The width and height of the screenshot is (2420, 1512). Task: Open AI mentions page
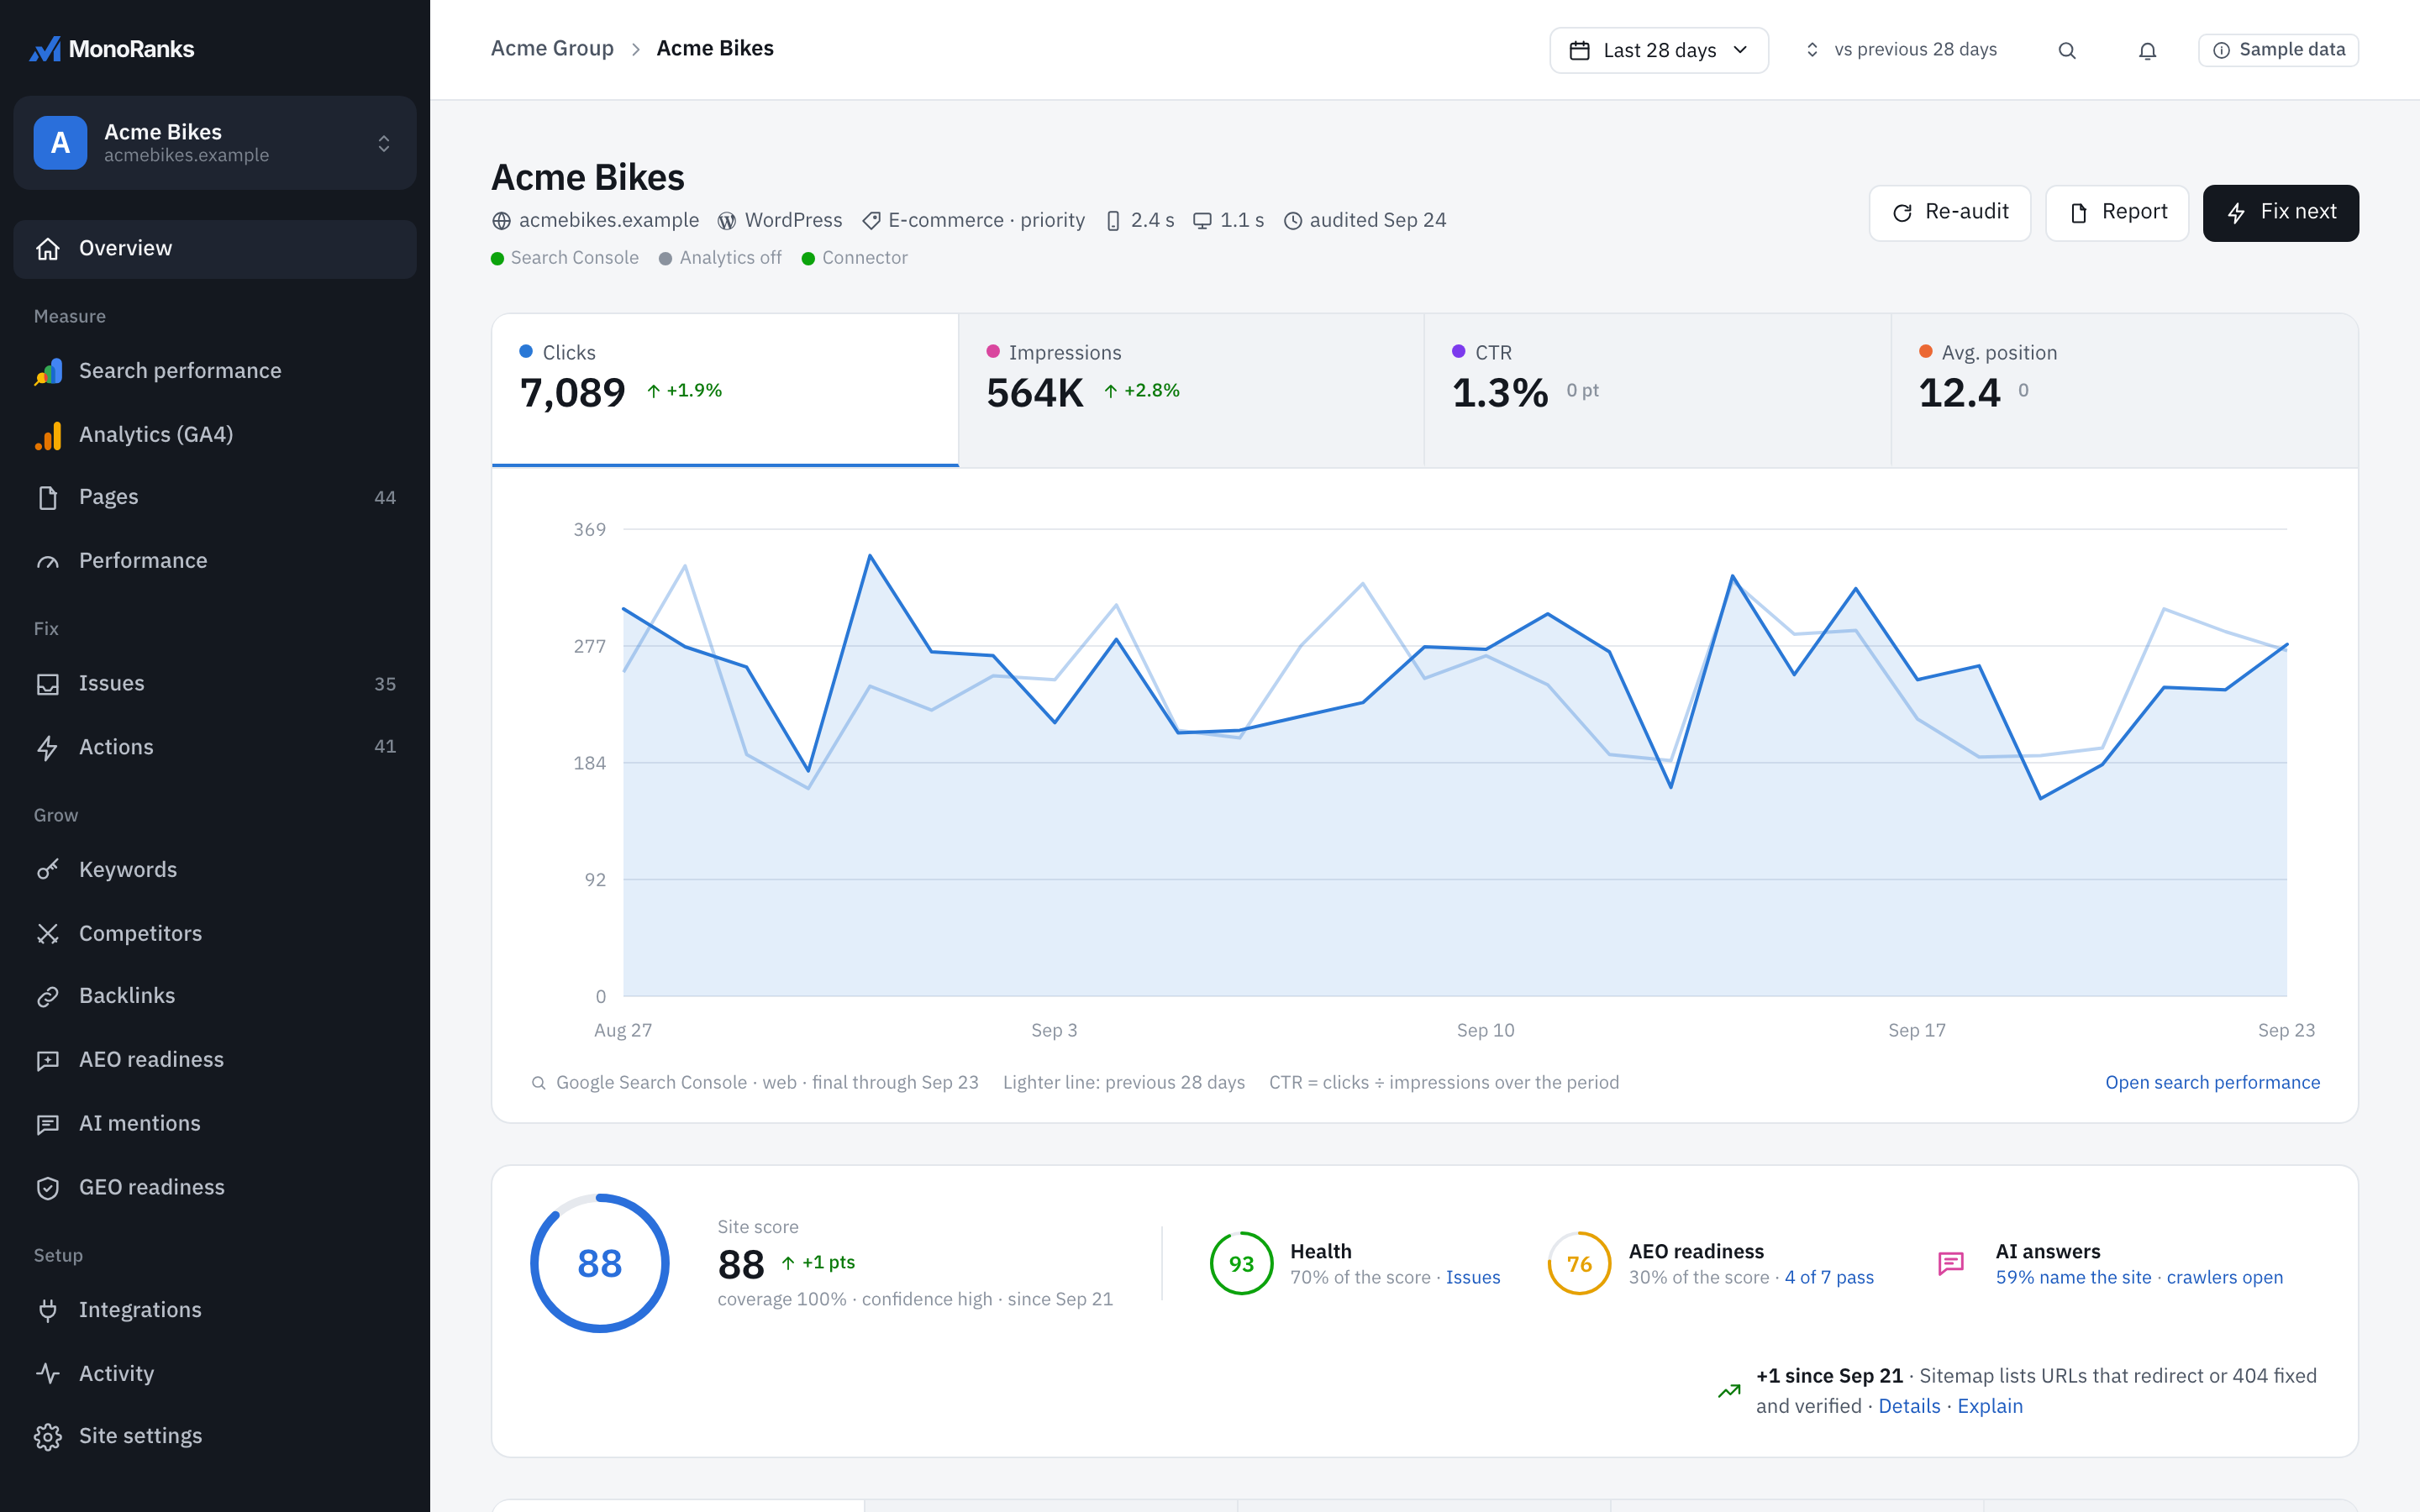click(x=215, y=1124)
